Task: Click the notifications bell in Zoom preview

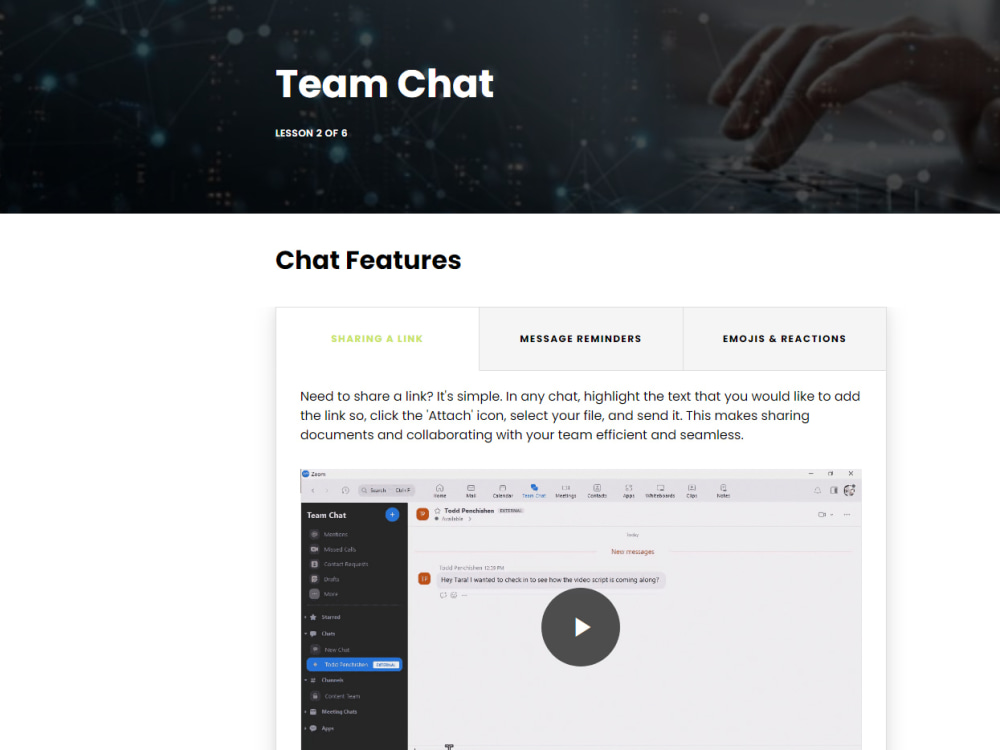Action: [x=817, y=490]
